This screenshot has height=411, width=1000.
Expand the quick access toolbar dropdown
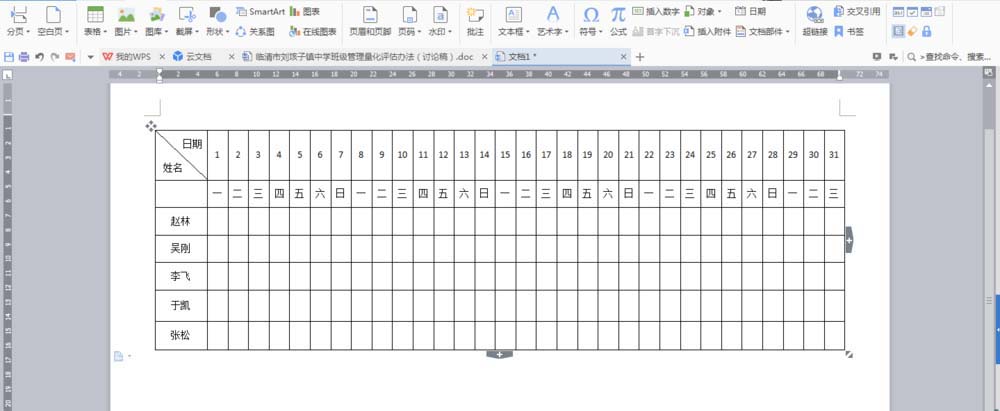[x=91, y=57]
